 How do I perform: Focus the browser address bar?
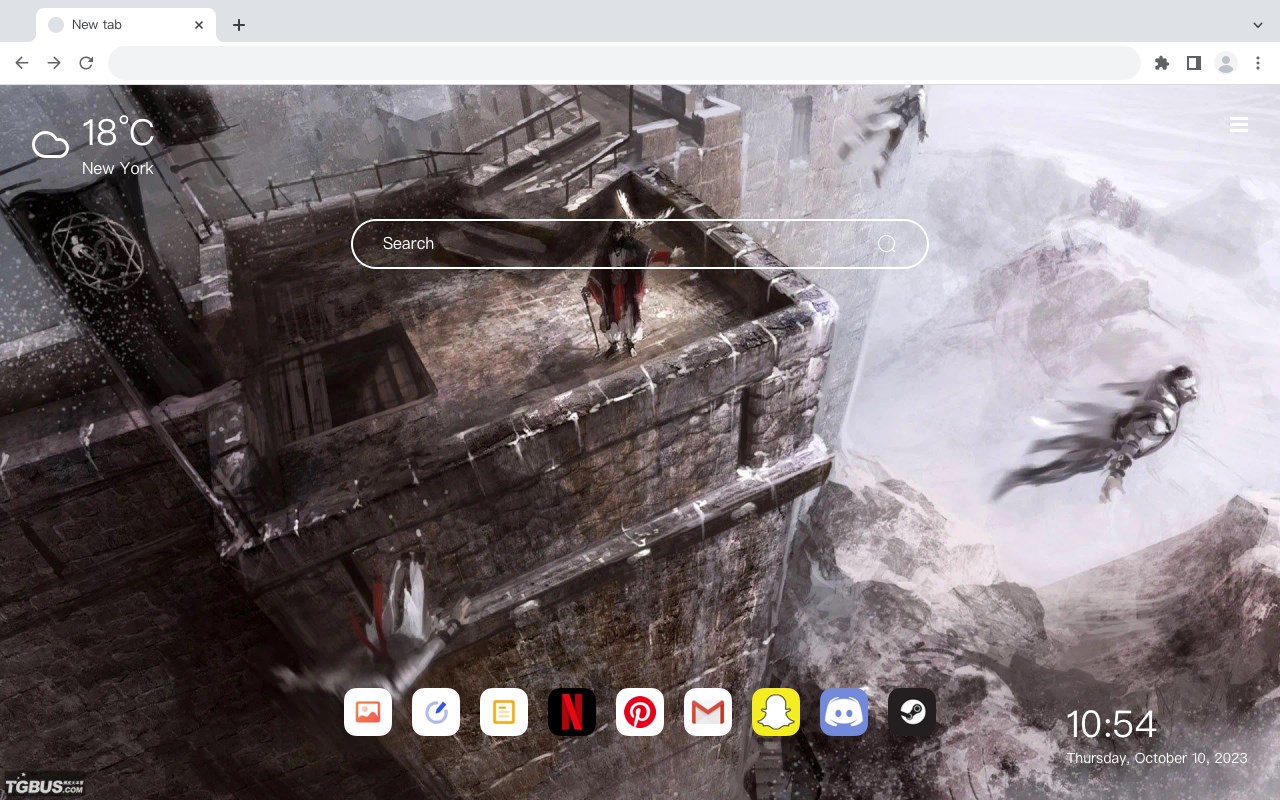click(x=624, y=63)
